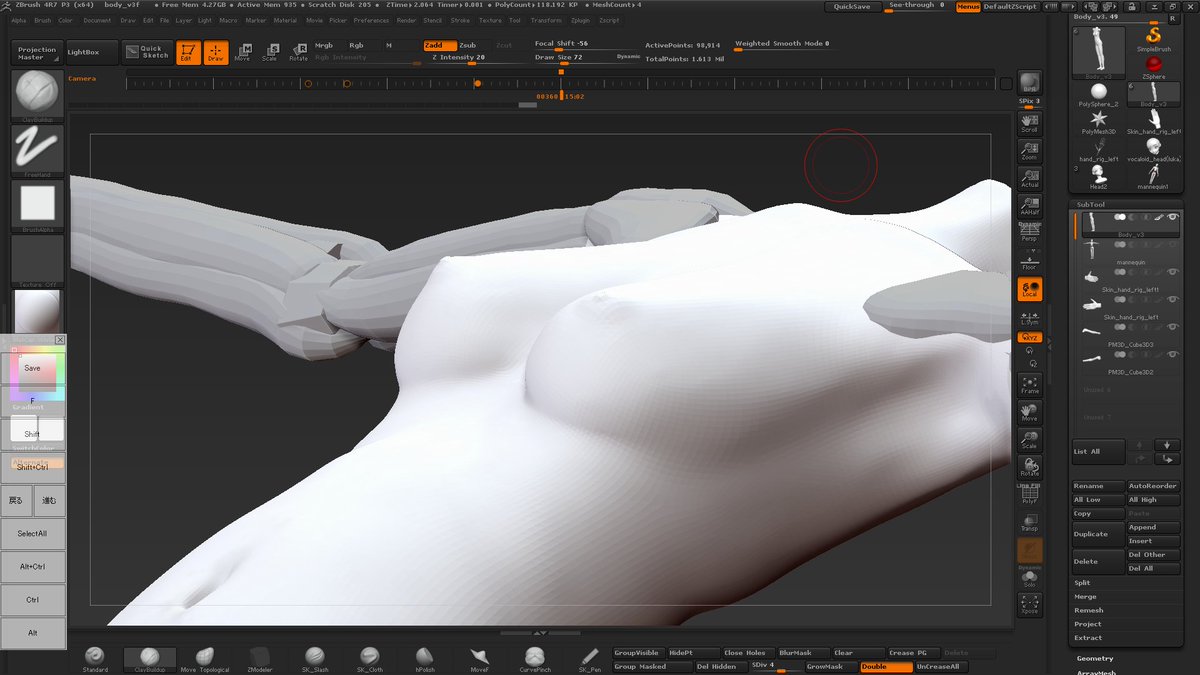Viewport: 1200px width, 675px height.
Task: Open Quick Sketch
Action: coord(147,52)
